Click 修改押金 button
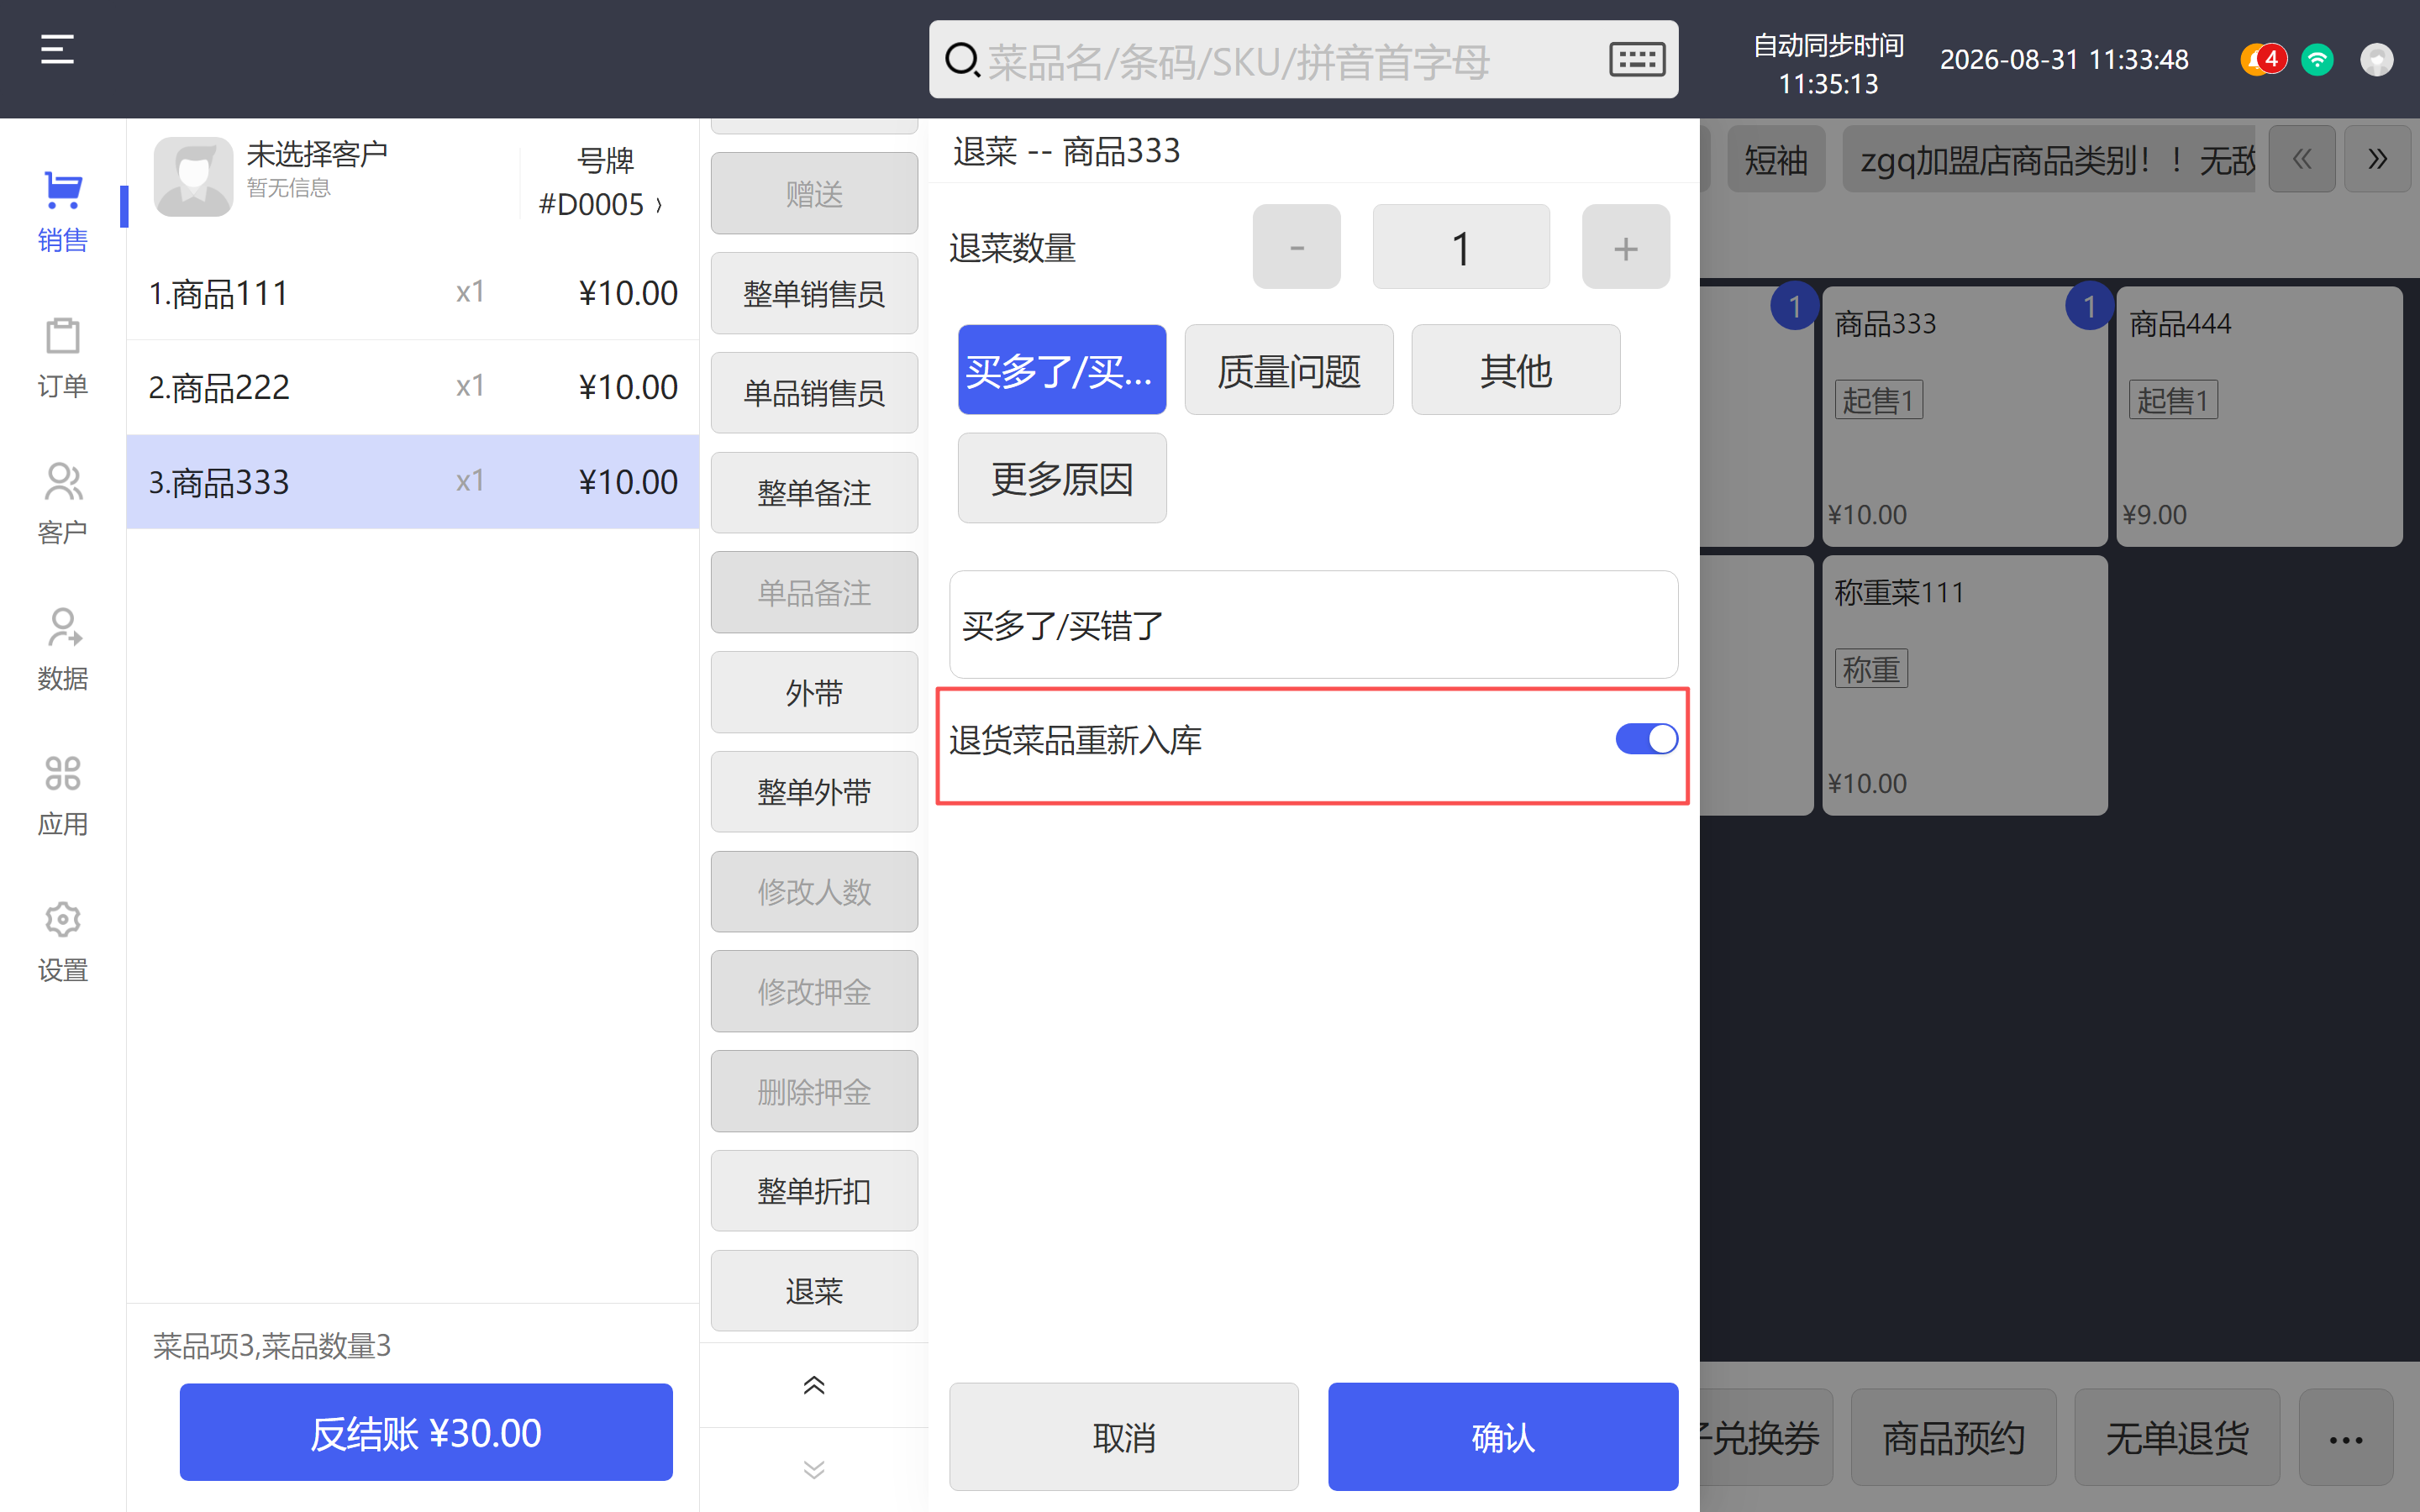This screenshot has height=1512, width=2420. 814,991
